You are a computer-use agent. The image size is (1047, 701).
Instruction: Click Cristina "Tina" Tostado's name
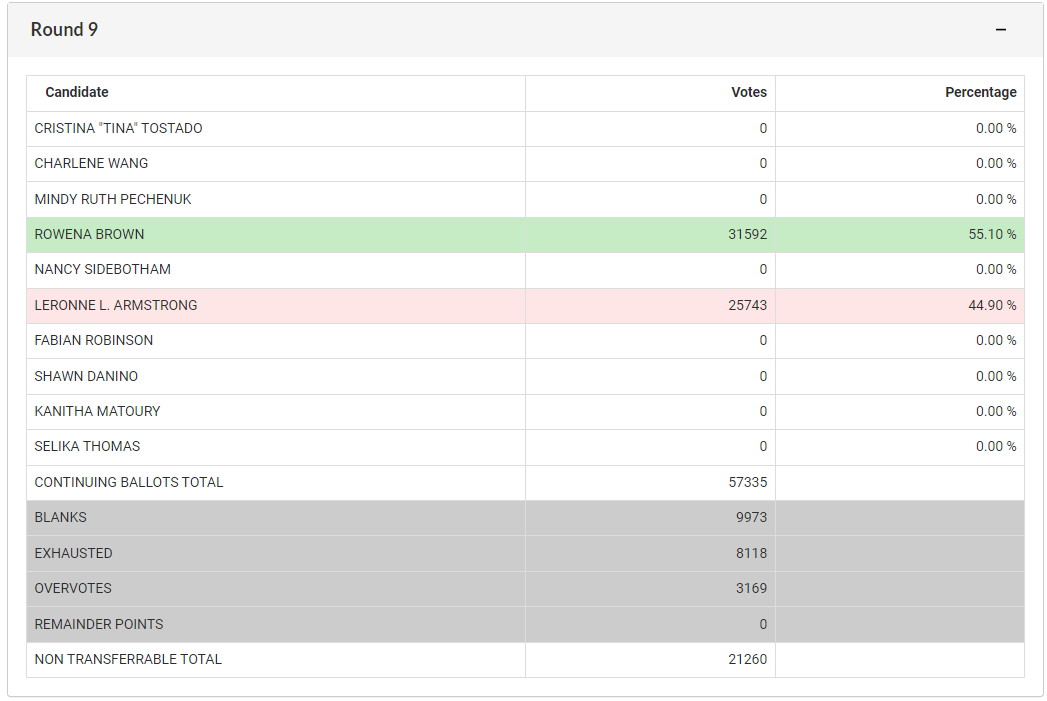(118, 128)
